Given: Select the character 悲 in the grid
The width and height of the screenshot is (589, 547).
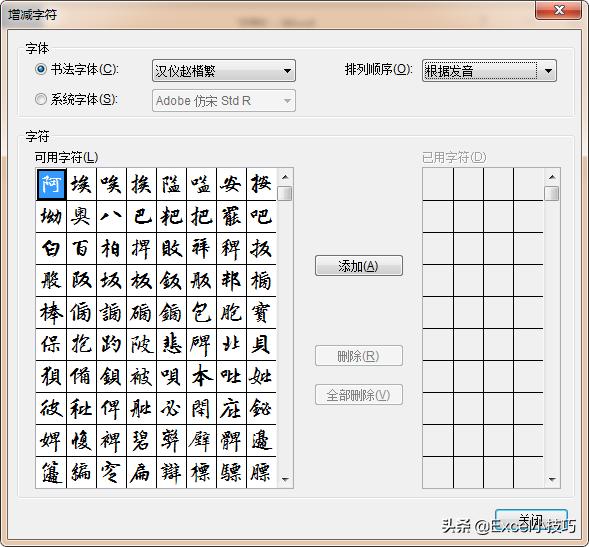Looking at the screenshot, I should tap(171, 345).
